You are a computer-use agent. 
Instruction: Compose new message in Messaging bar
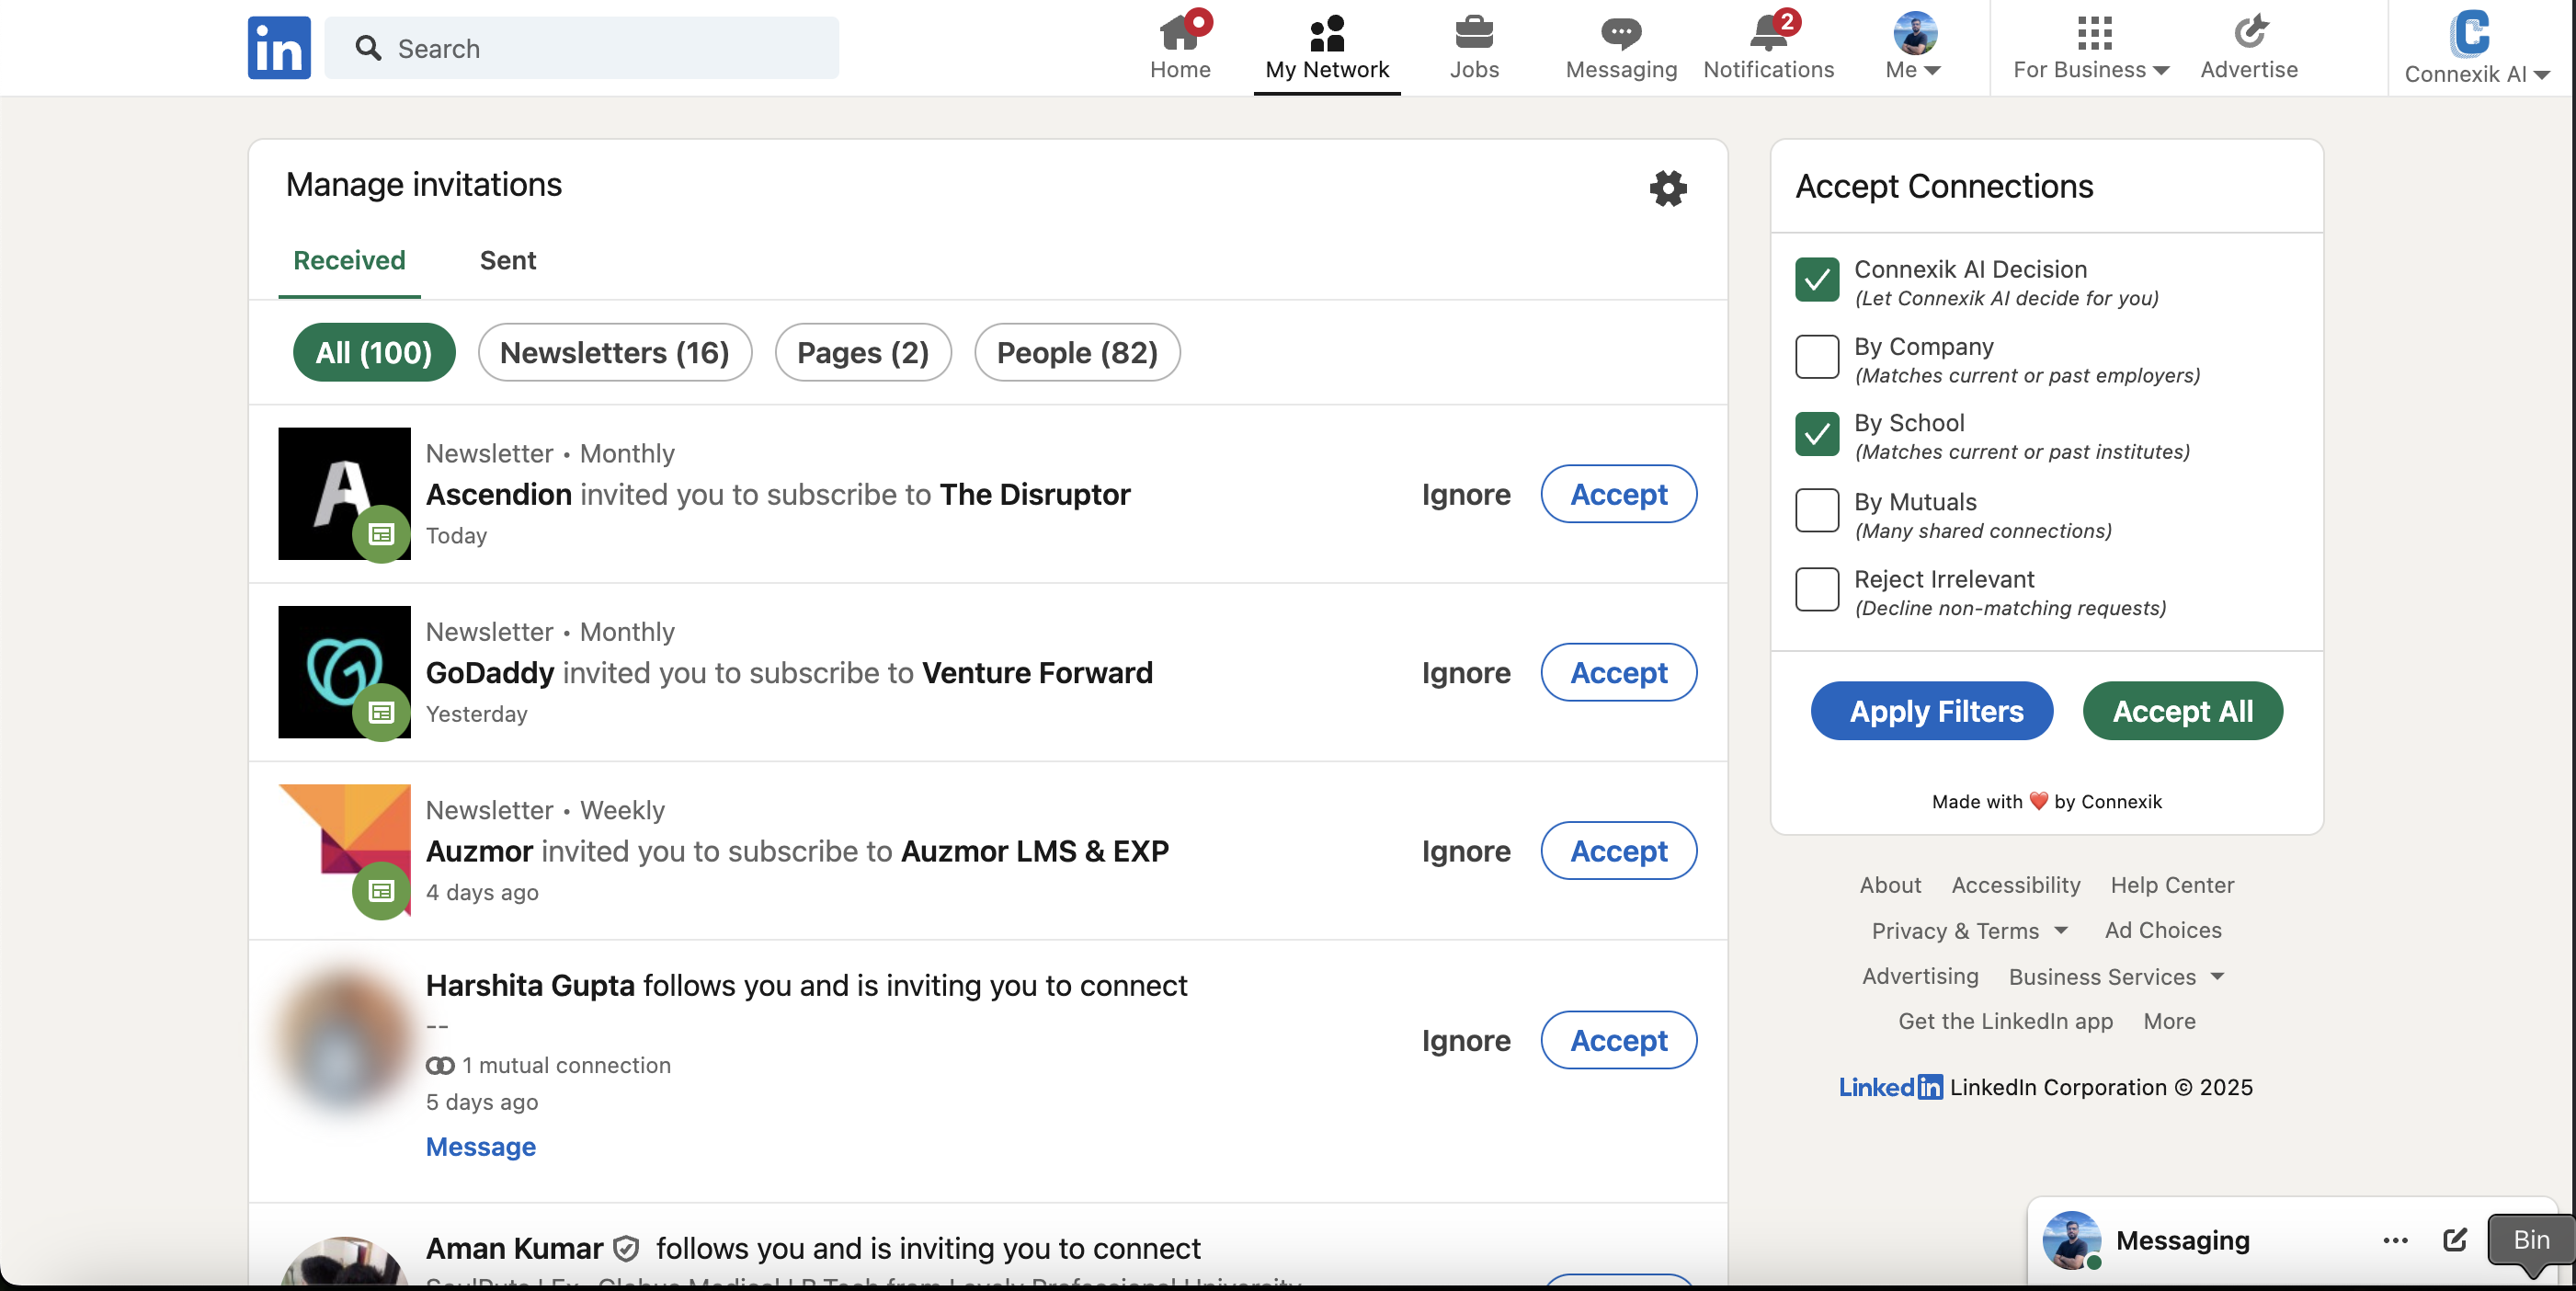tap(2455, 1240)
